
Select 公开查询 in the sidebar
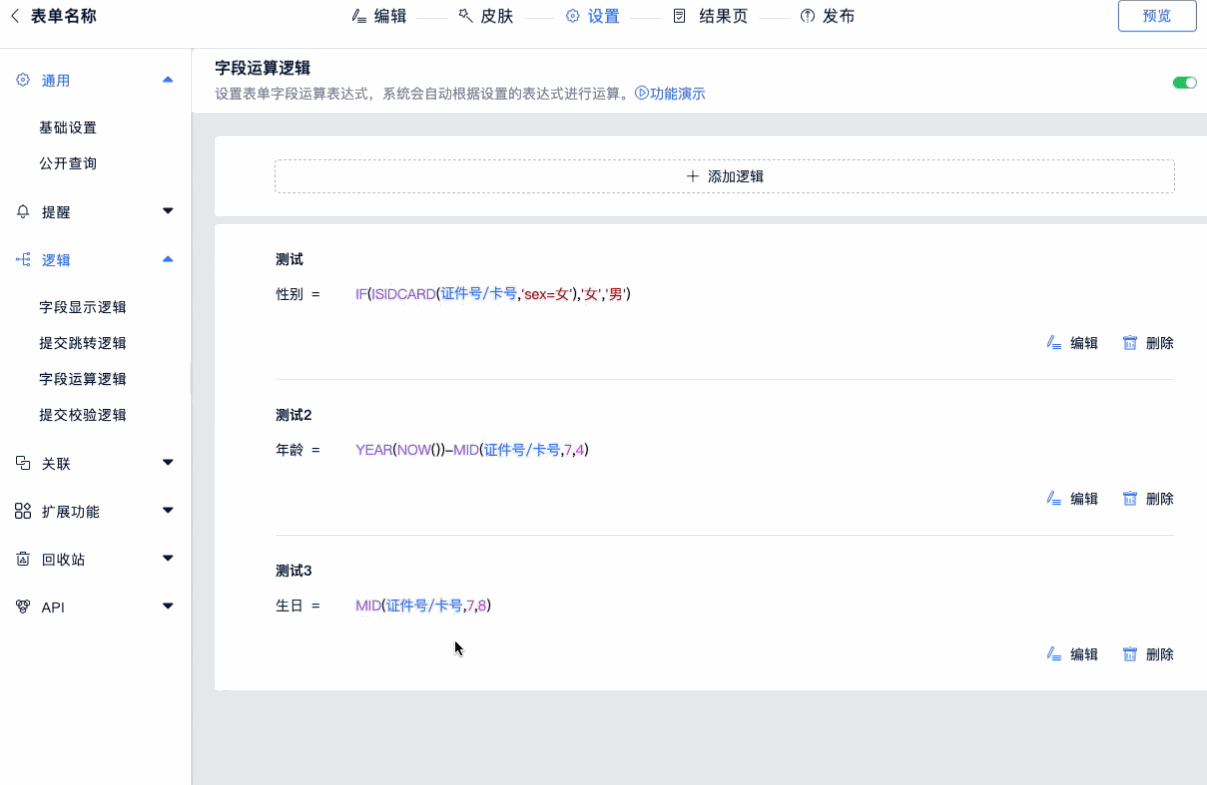[68, 163]
